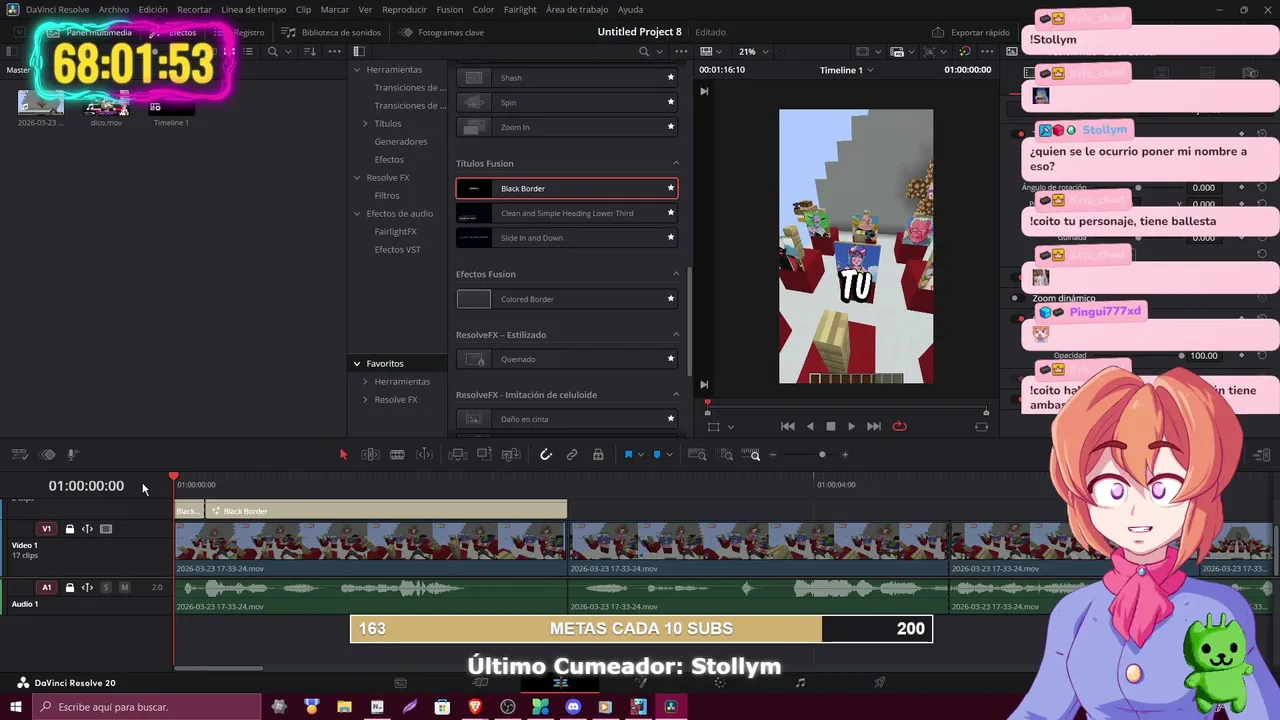Lock the Video 1 track
This screenshot has height=720, width=1280.
point(69,529)
